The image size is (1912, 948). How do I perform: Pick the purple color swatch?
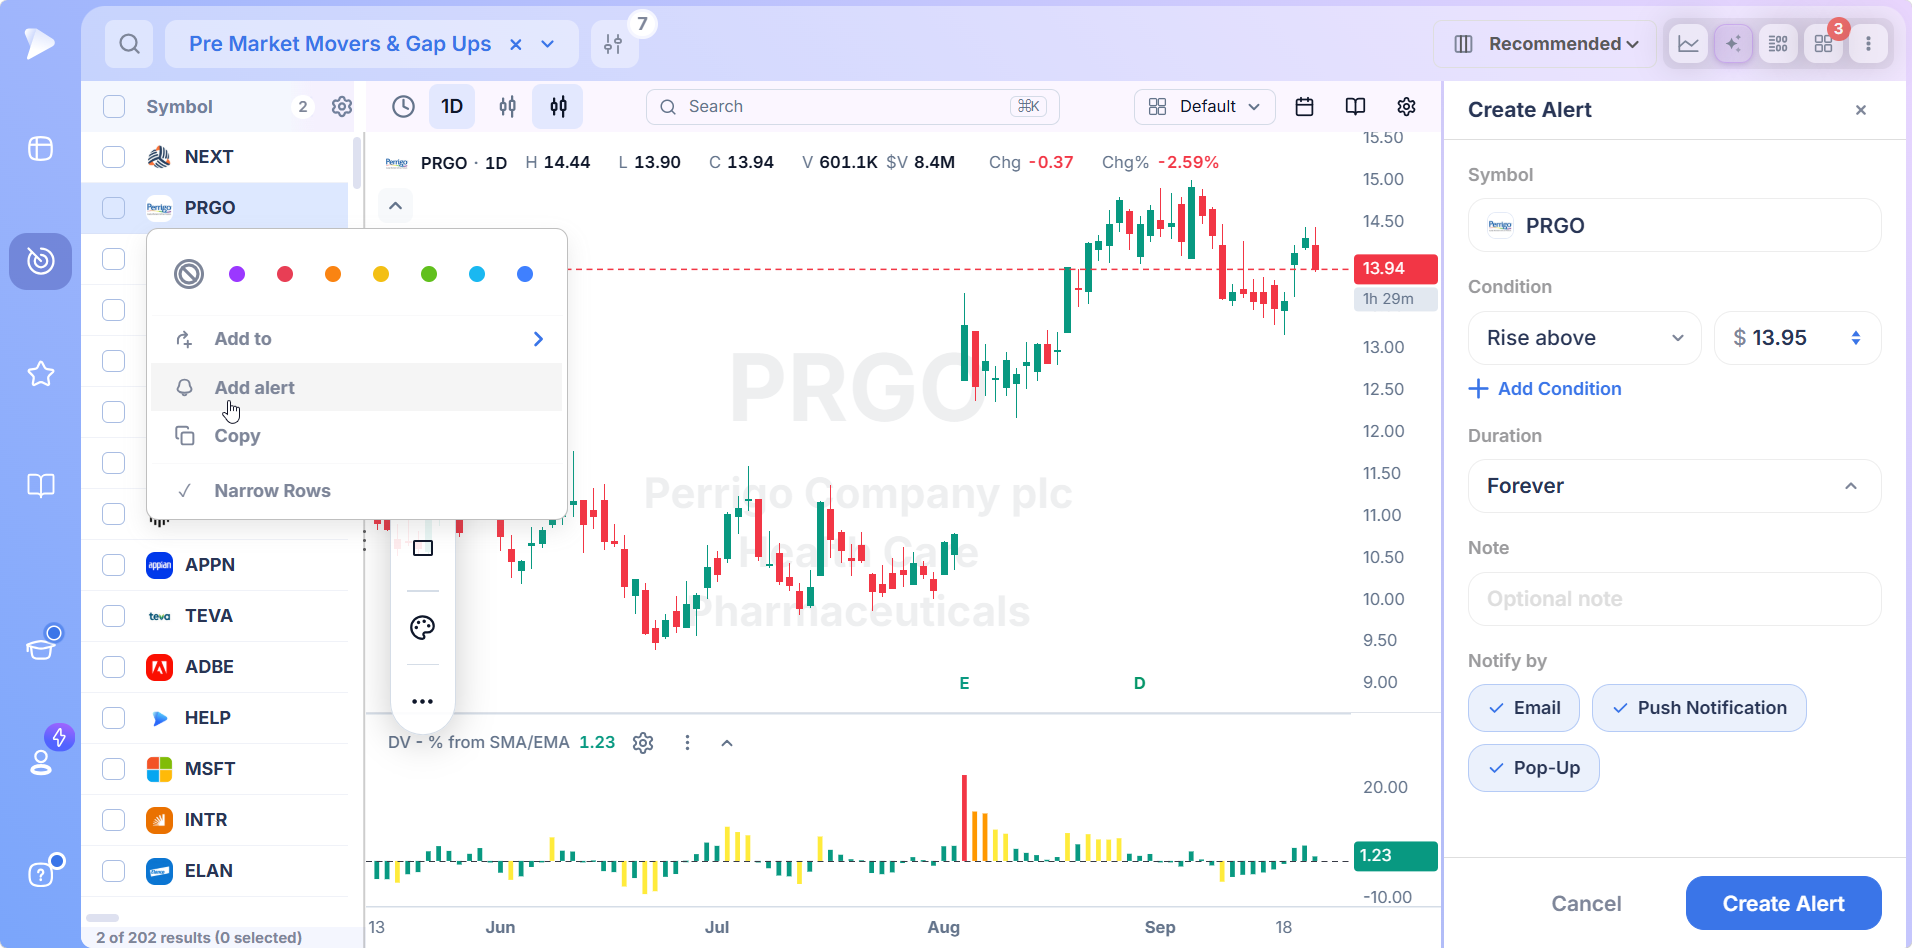[237, 274]
